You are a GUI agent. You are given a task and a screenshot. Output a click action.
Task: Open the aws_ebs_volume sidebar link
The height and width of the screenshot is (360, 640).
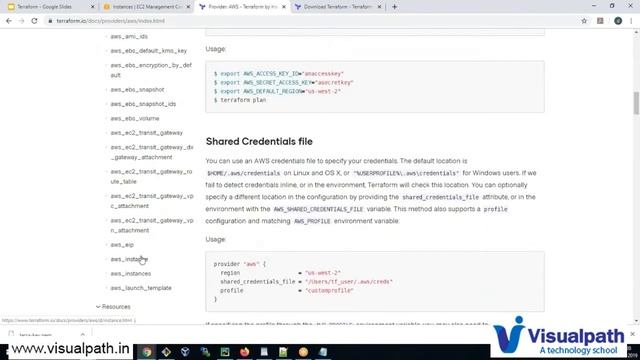(x=135, y=118)
